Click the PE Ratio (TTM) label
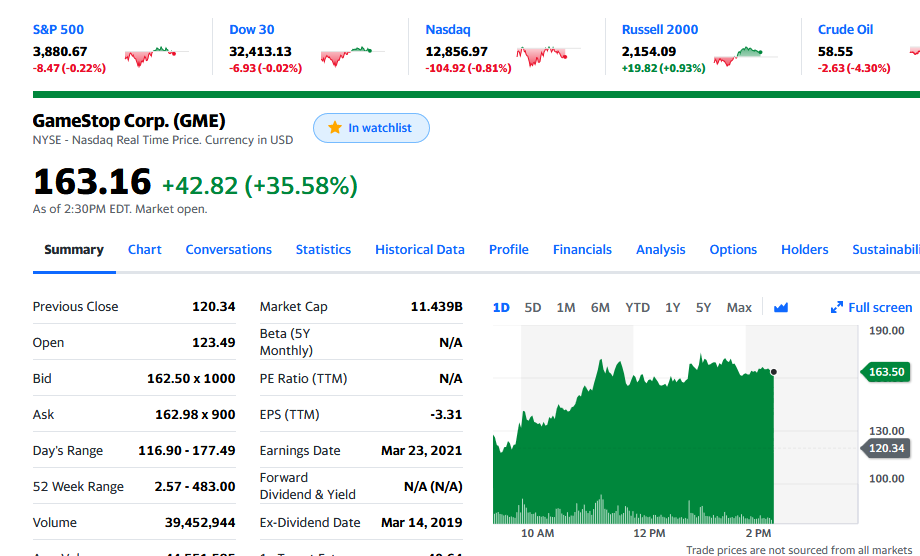Image resolution: width=920 pixels, height=556 pixels. tap(303, 379)
